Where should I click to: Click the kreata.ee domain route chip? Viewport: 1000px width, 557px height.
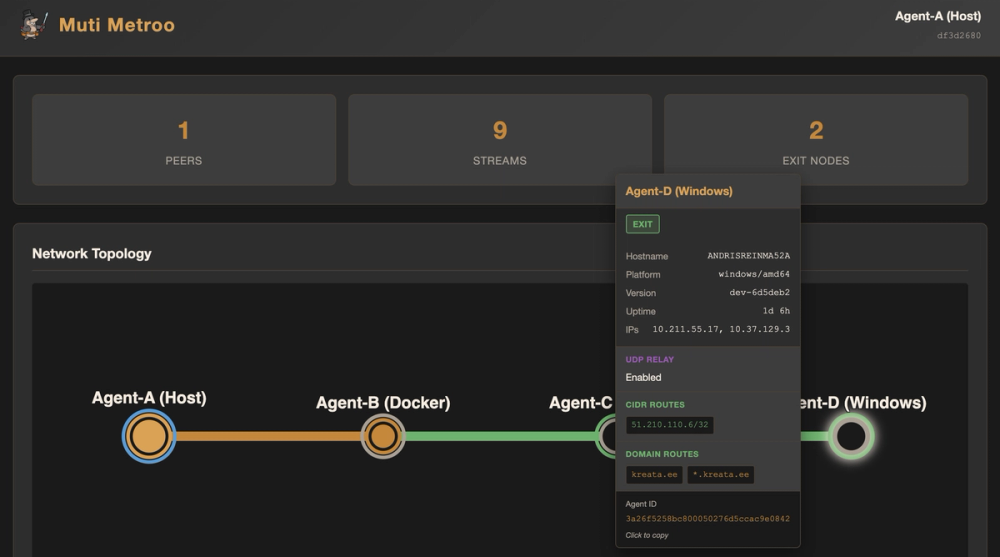click(x=654, y=475)
